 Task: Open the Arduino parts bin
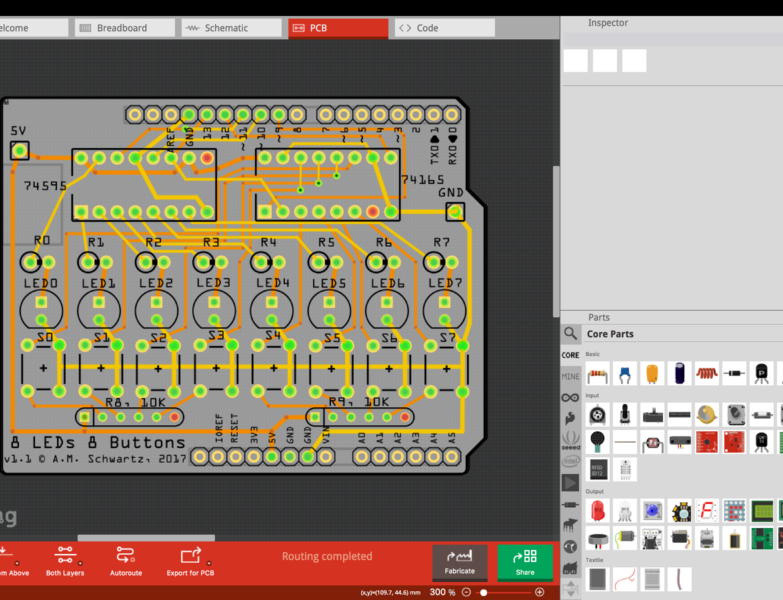tap(570, 398)
